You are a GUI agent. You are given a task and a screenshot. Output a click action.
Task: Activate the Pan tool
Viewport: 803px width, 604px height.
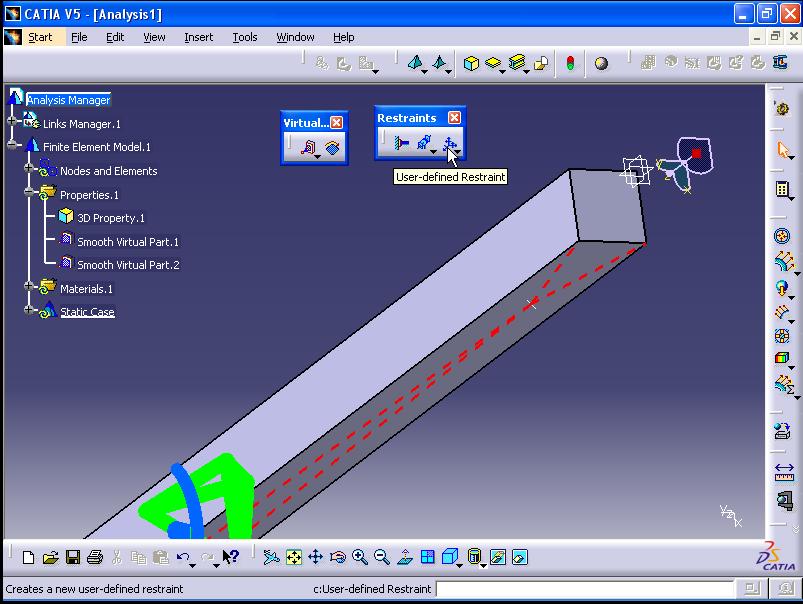tap(315, 557)
